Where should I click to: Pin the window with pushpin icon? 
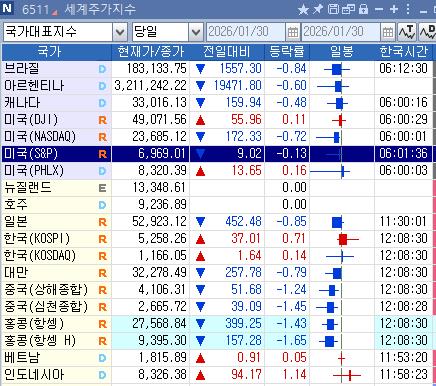318,9
